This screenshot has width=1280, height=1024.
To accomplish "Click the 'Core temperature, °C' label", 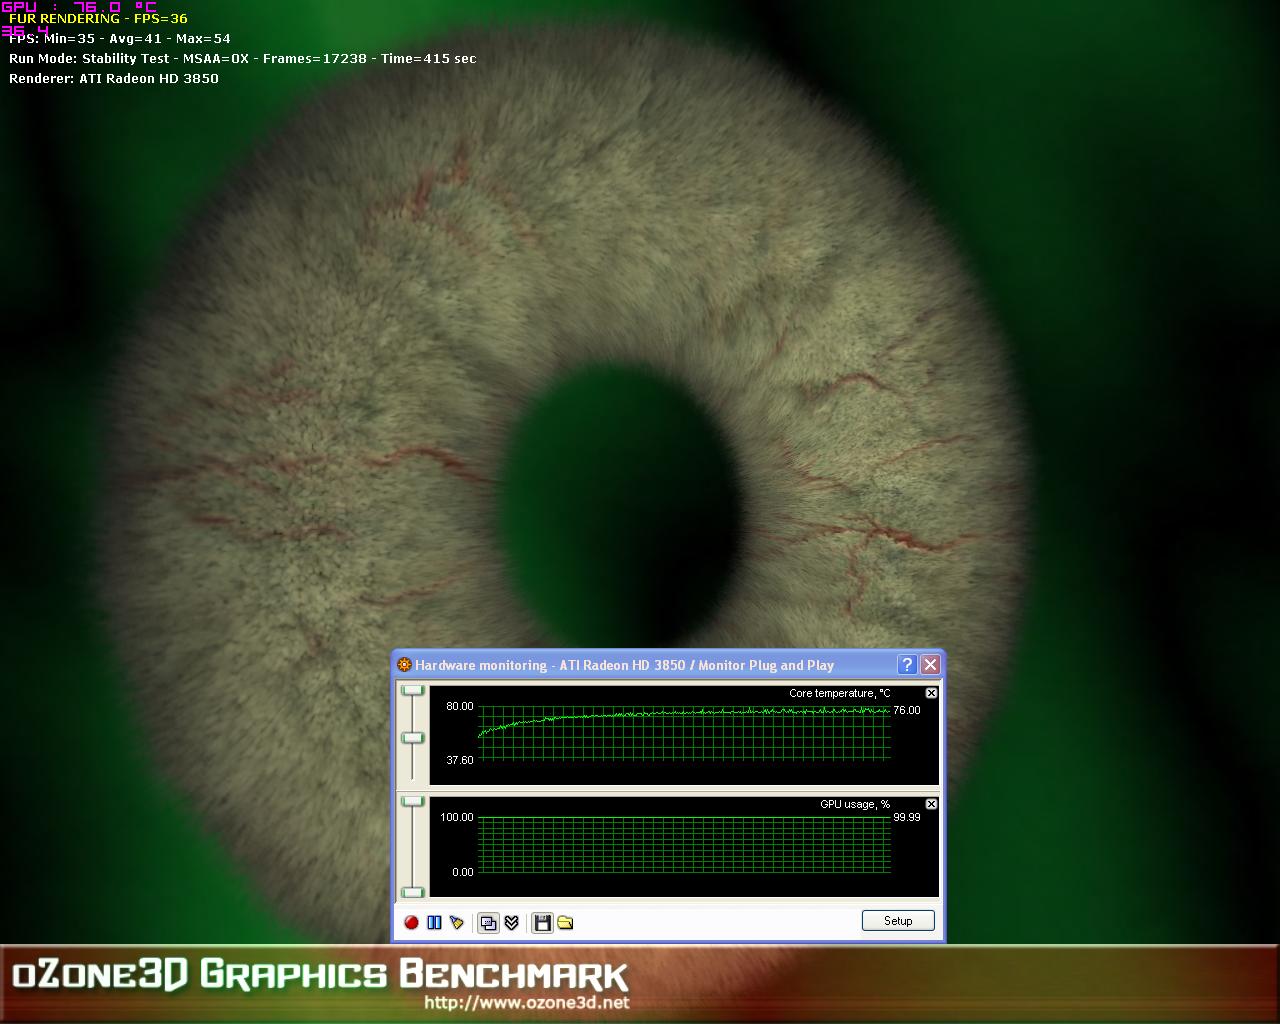I will click(x=840, y=693).
